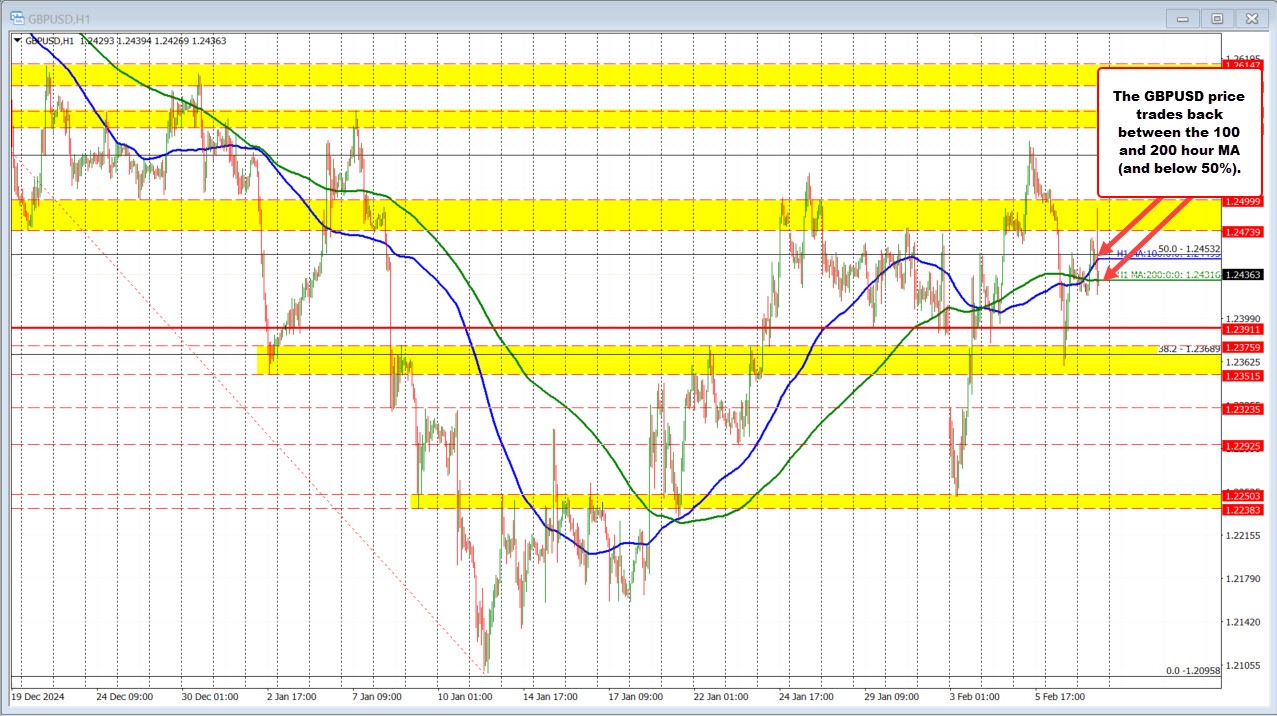Click the support price label 1.22503
The height and width of the screenshot is (716, 1277).
point(1244,494)
